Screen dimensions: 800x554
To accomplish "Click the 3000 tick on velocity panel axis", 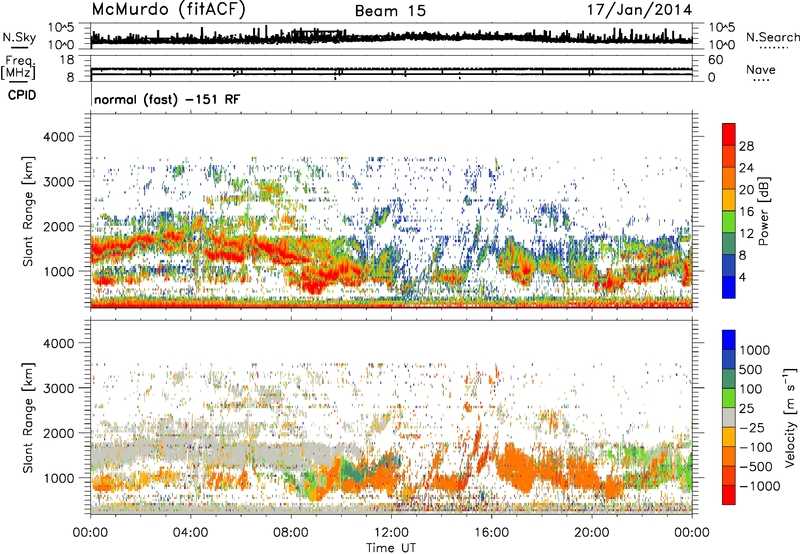I will pos(59,388).
